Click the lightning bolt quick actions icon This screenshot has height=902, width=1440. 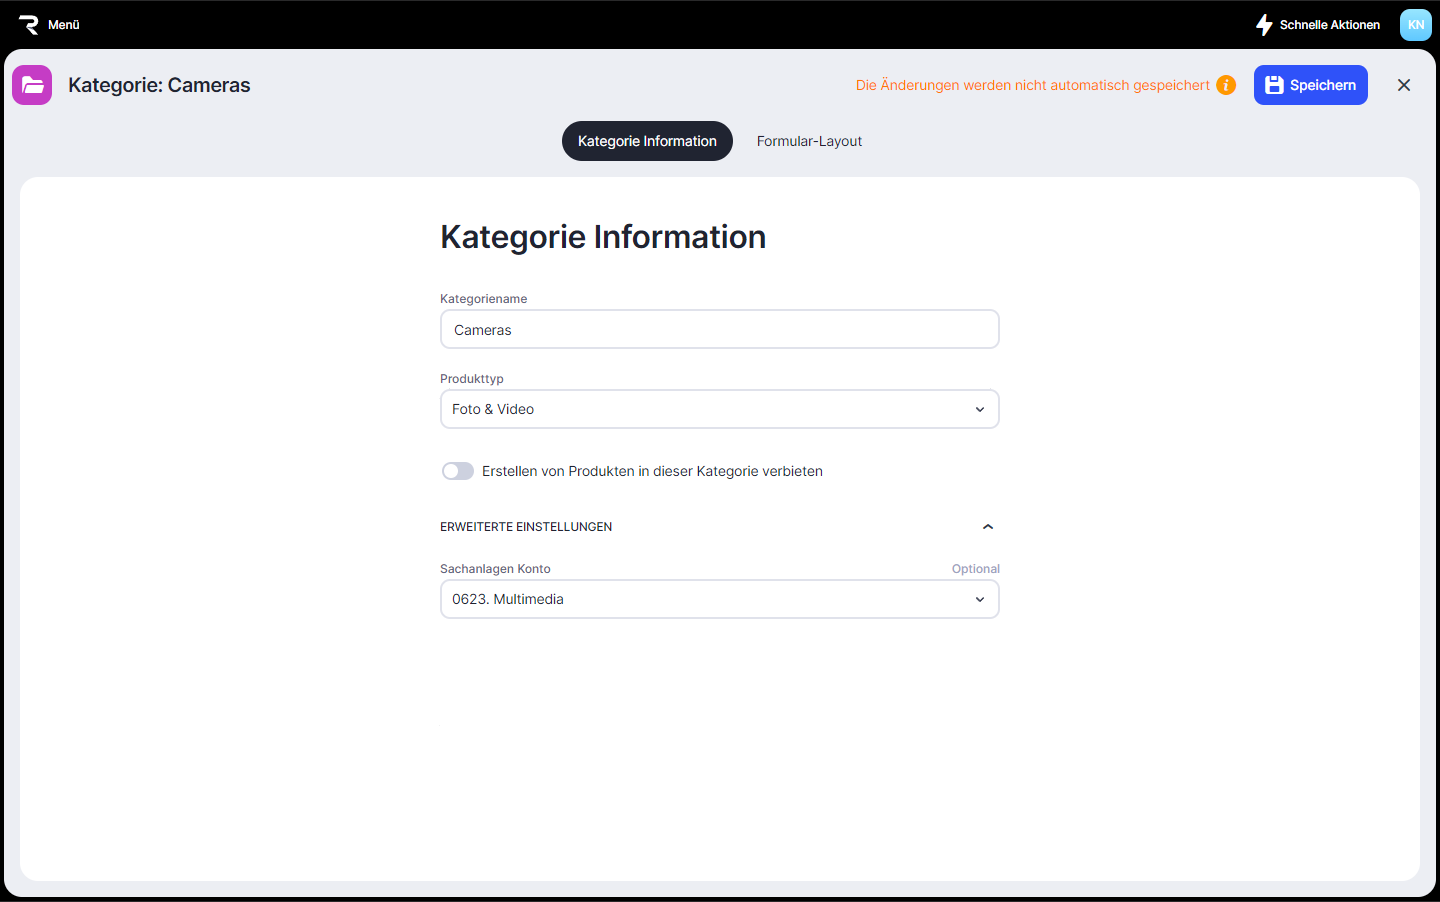pos(1264,25)
